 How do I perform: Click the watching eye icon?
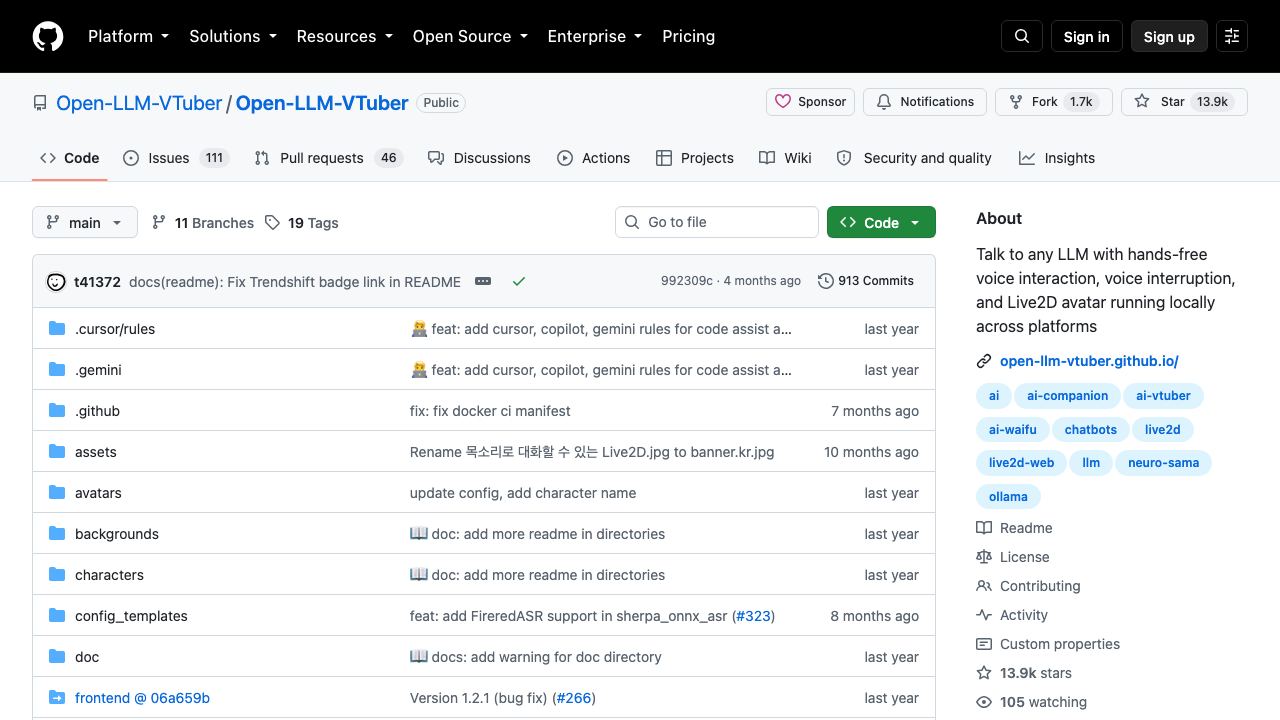click(984, 702)
